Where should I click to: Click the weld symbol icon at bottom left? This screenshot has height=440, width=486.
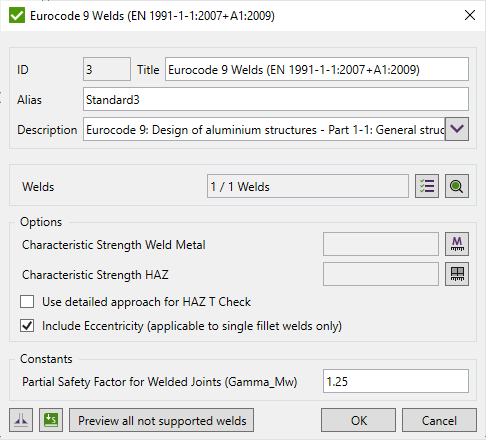(x=21, y=420)
